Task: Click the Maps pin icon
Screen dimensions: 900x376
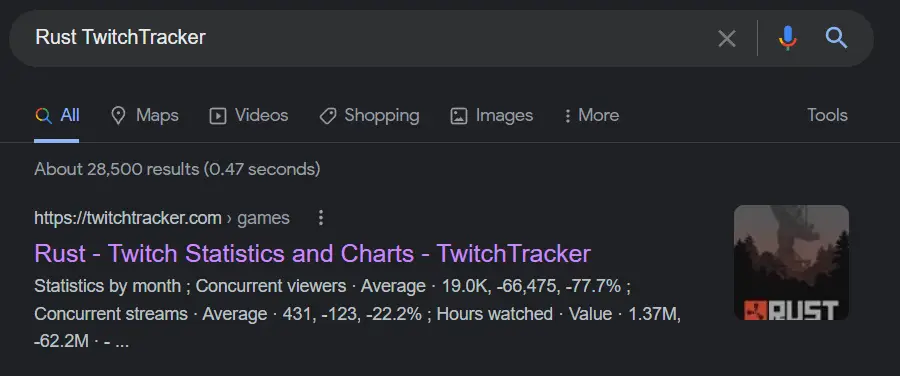Action: (x=118, y=115)
